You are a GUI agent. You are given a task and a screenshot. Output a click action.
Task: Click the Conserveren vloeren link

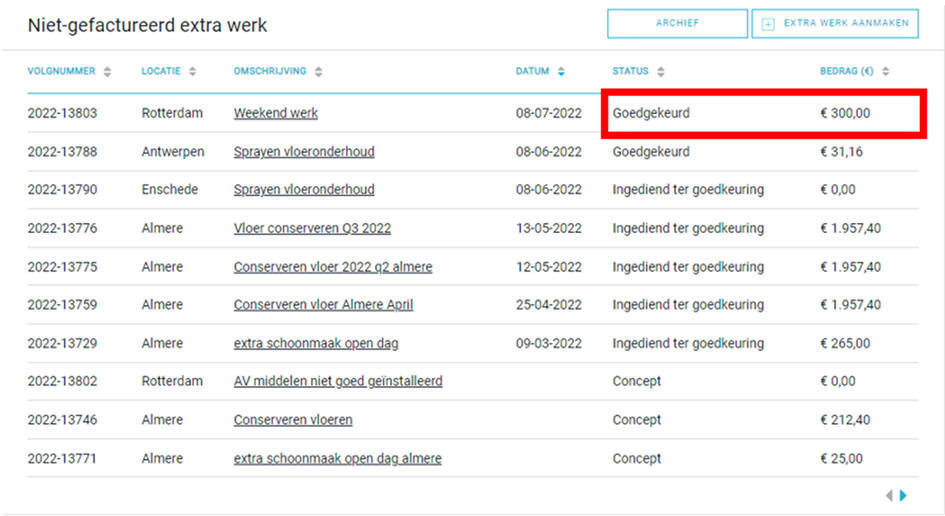293,420
